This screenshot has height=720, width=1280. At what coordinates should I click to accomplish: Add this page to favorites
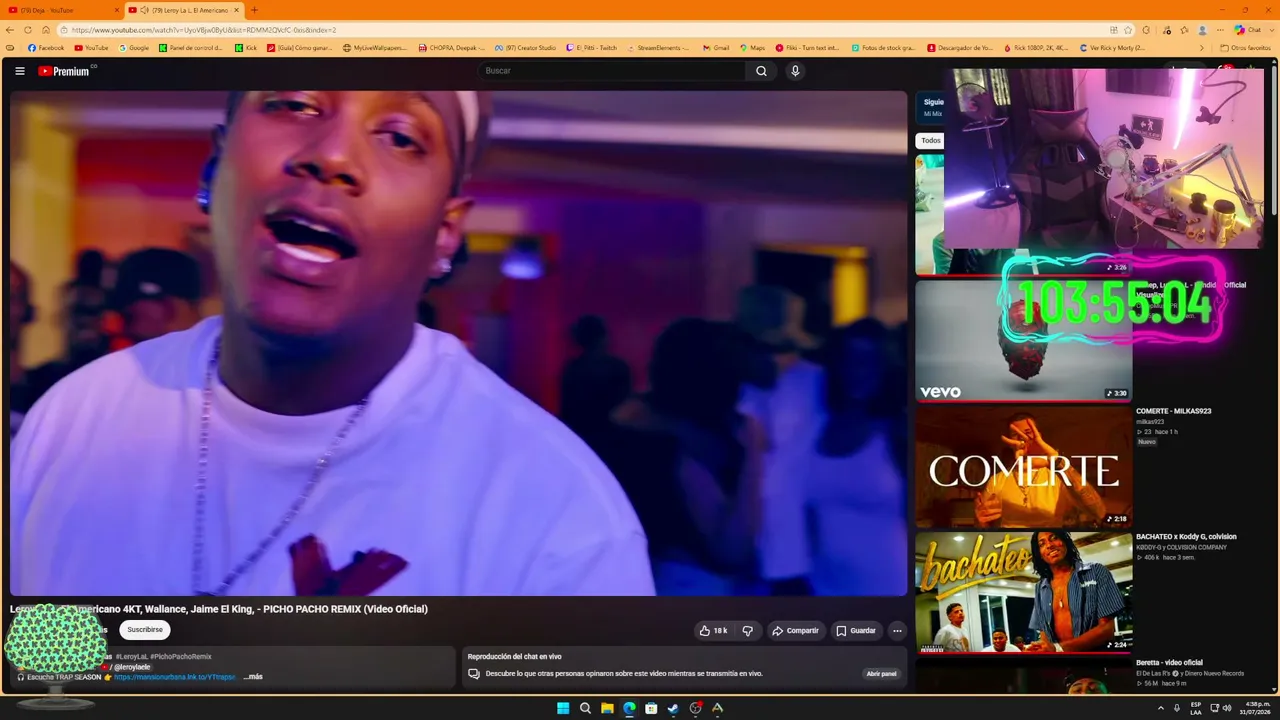pos(1128,30)
